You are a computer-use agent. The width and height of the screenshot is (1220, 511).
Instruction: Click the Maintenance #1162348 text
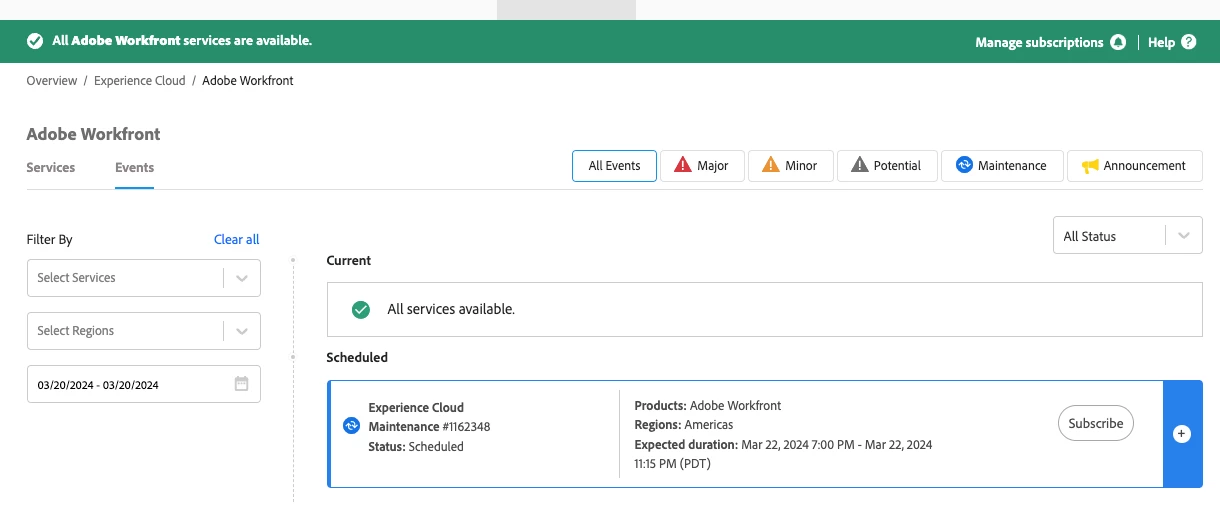pos(429,427)
